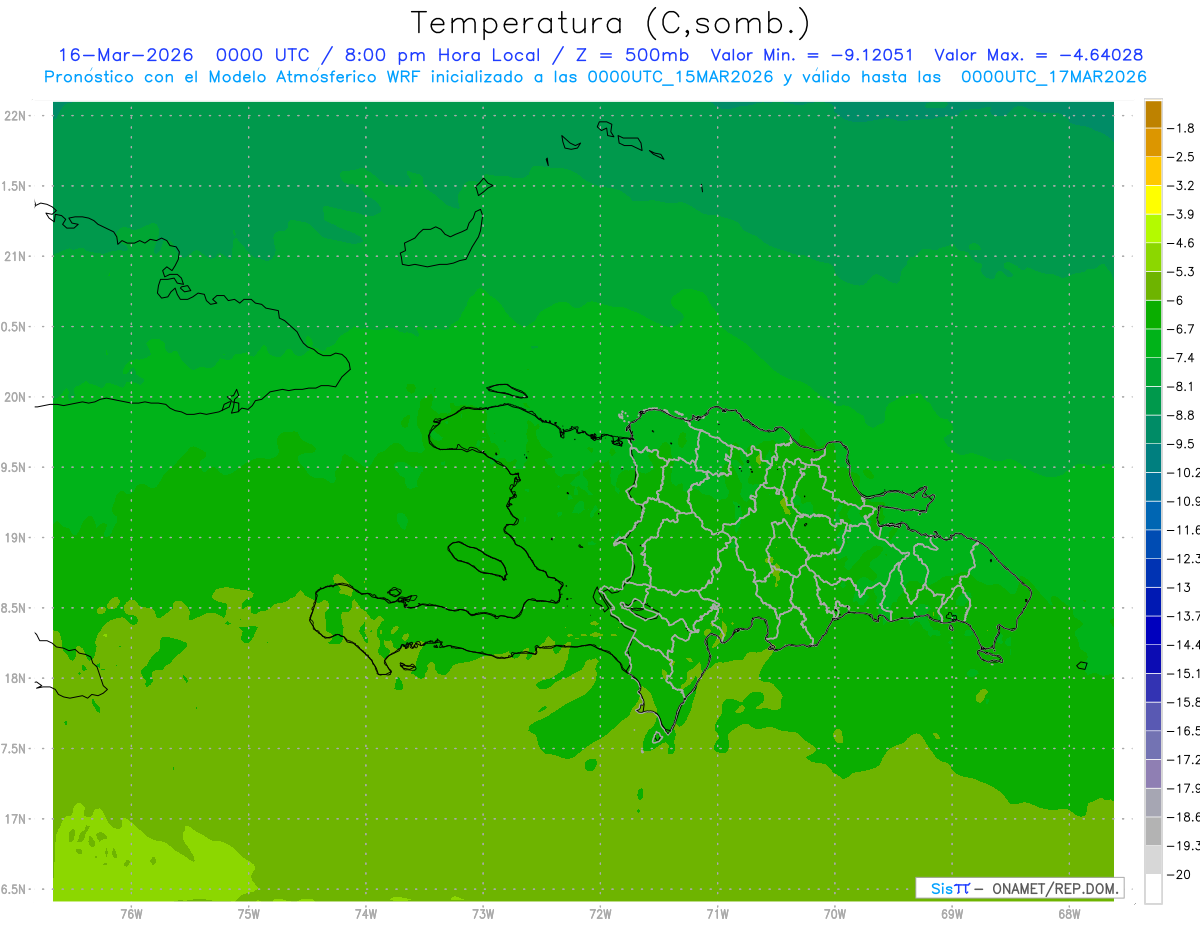Click the '76W' longitude label
This screenshot has height=927, width=1200.
[131, 914]
